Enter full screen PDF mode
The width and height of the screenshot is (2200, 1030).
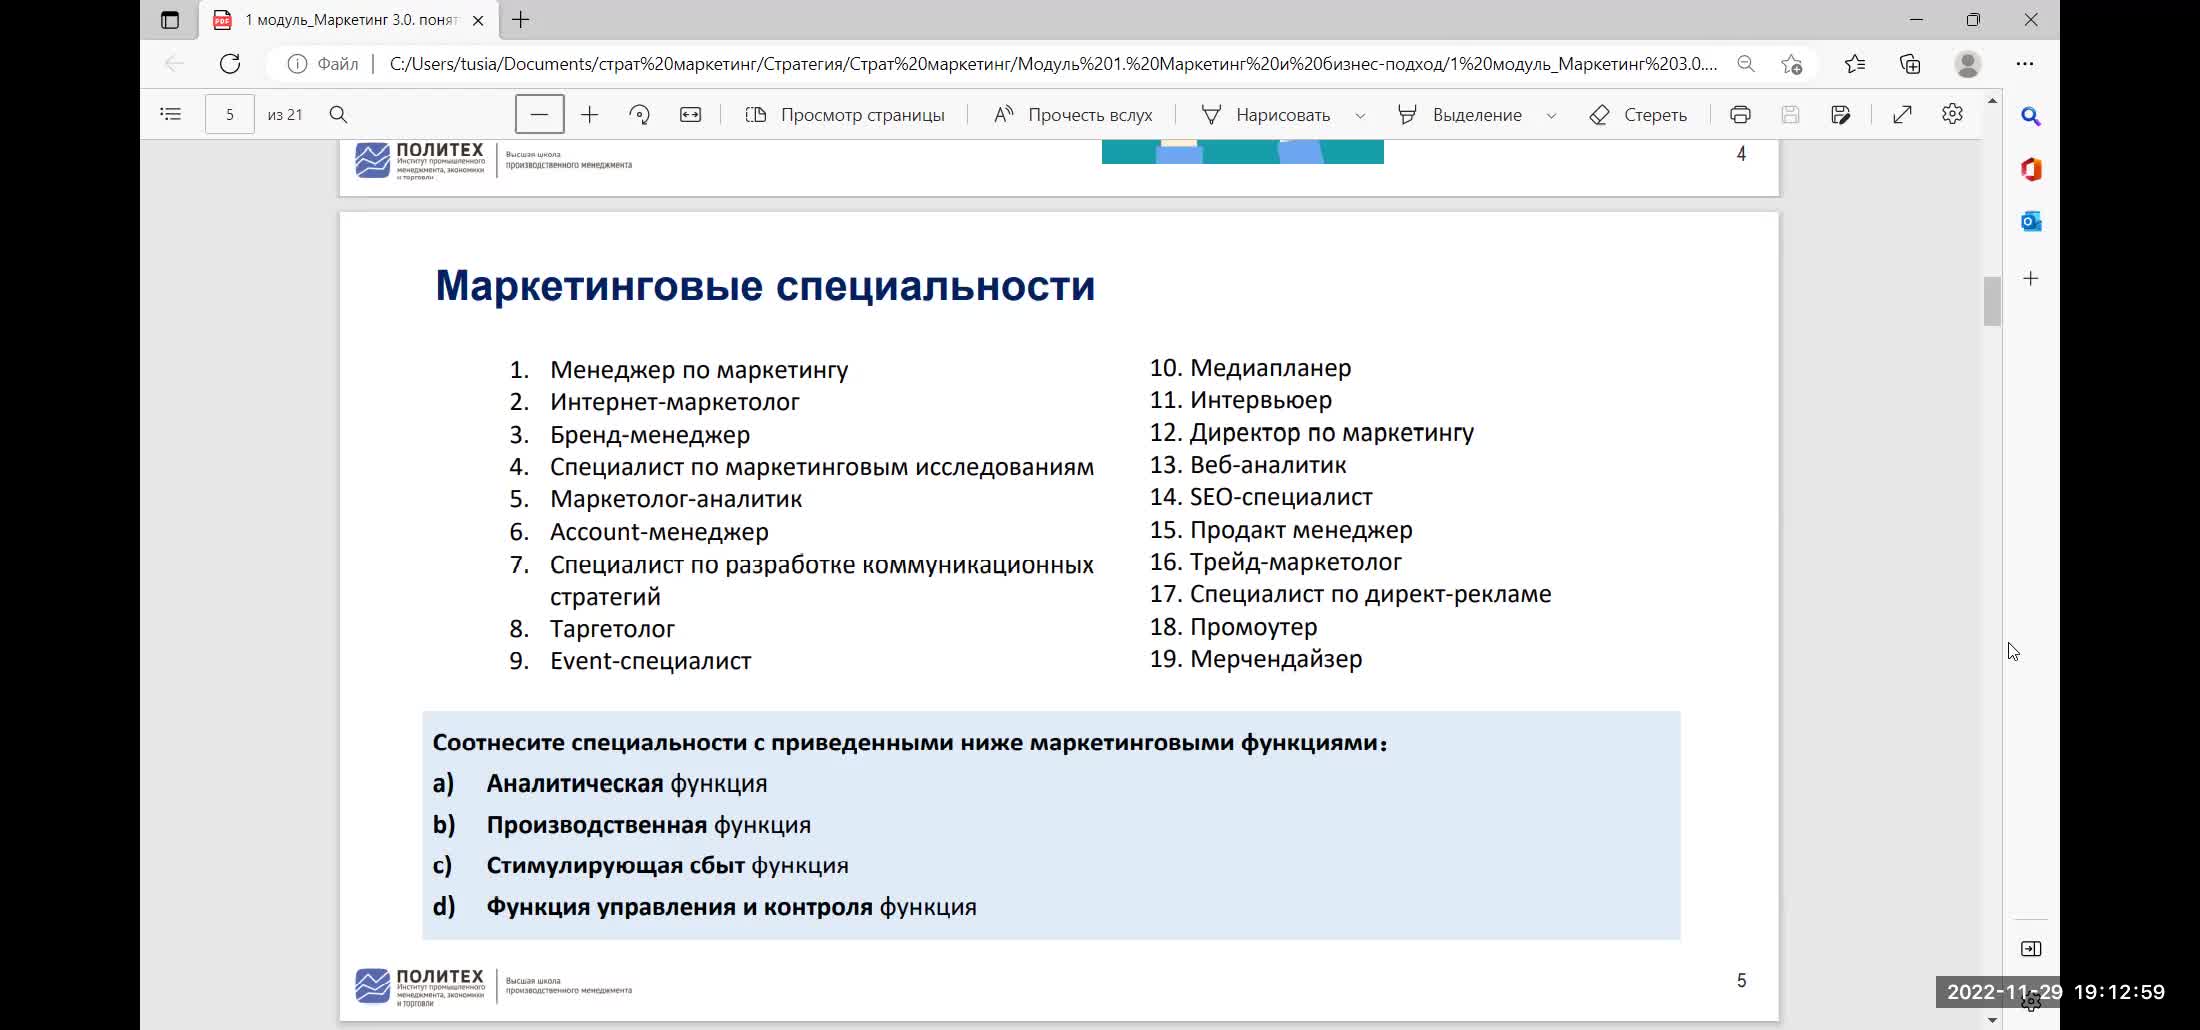click(x=1902, y=115)
